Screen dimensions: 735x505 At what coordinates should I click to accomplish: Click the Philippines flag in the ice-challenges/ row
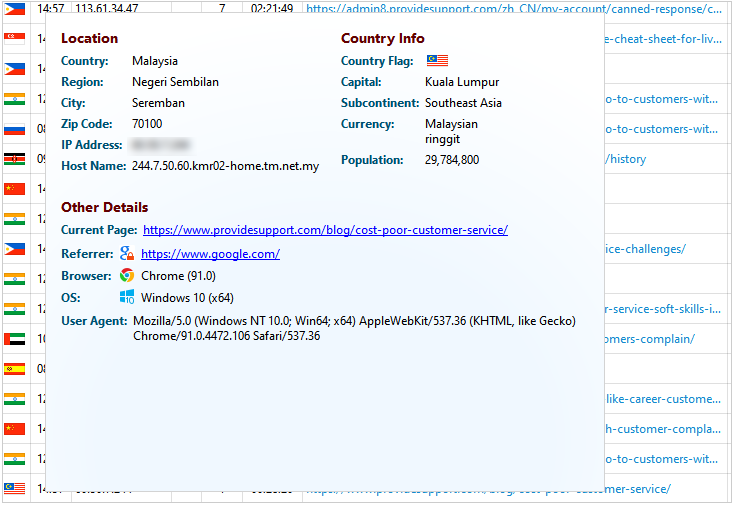15,249
